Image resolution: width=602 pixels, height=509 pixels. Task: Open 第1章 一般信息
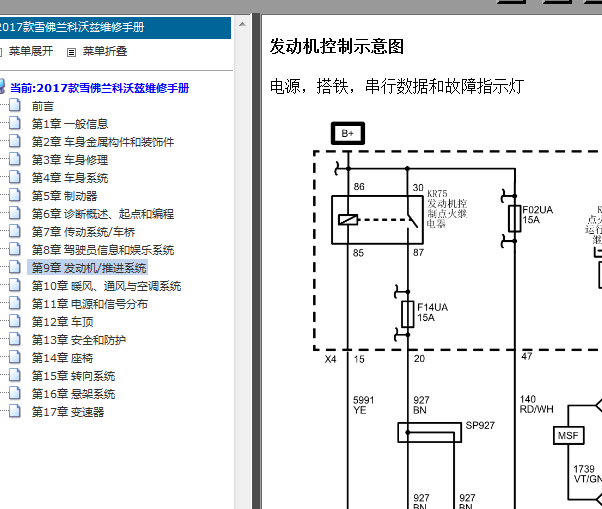[70, 124]
